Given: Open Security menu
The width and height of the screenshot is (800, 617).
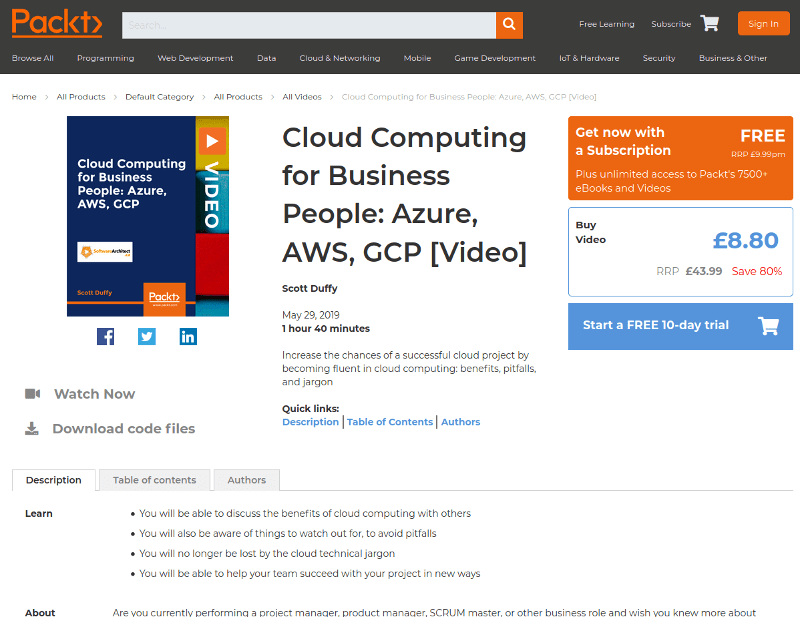Looking at the screenshot, I should 659,58.
